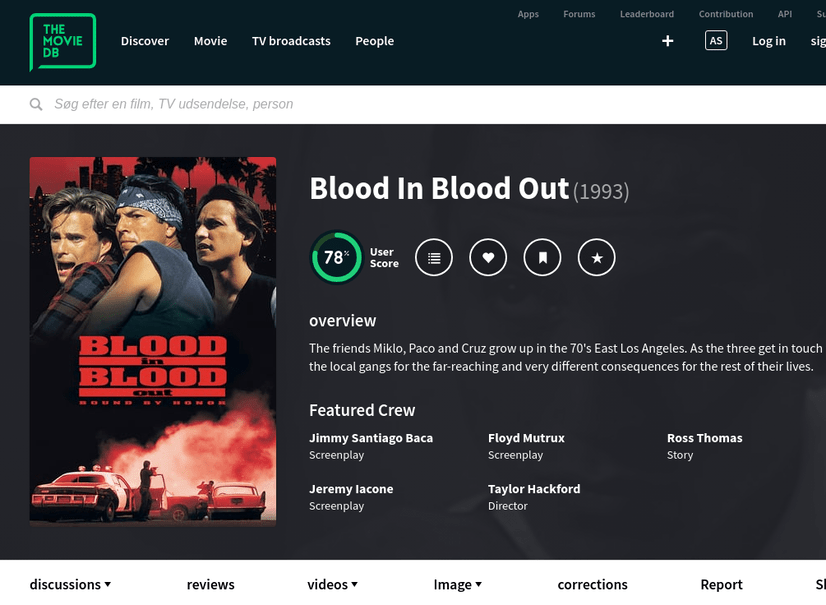Click the User Score label

coord(384,258)
